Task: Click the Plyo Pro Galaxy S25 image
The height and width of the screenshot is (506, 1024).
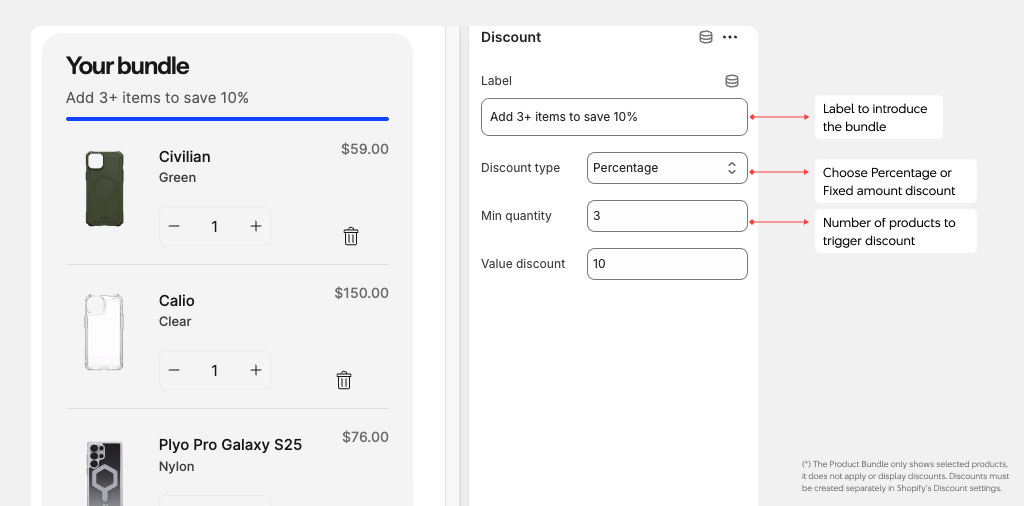Action: tap(104, 470)
